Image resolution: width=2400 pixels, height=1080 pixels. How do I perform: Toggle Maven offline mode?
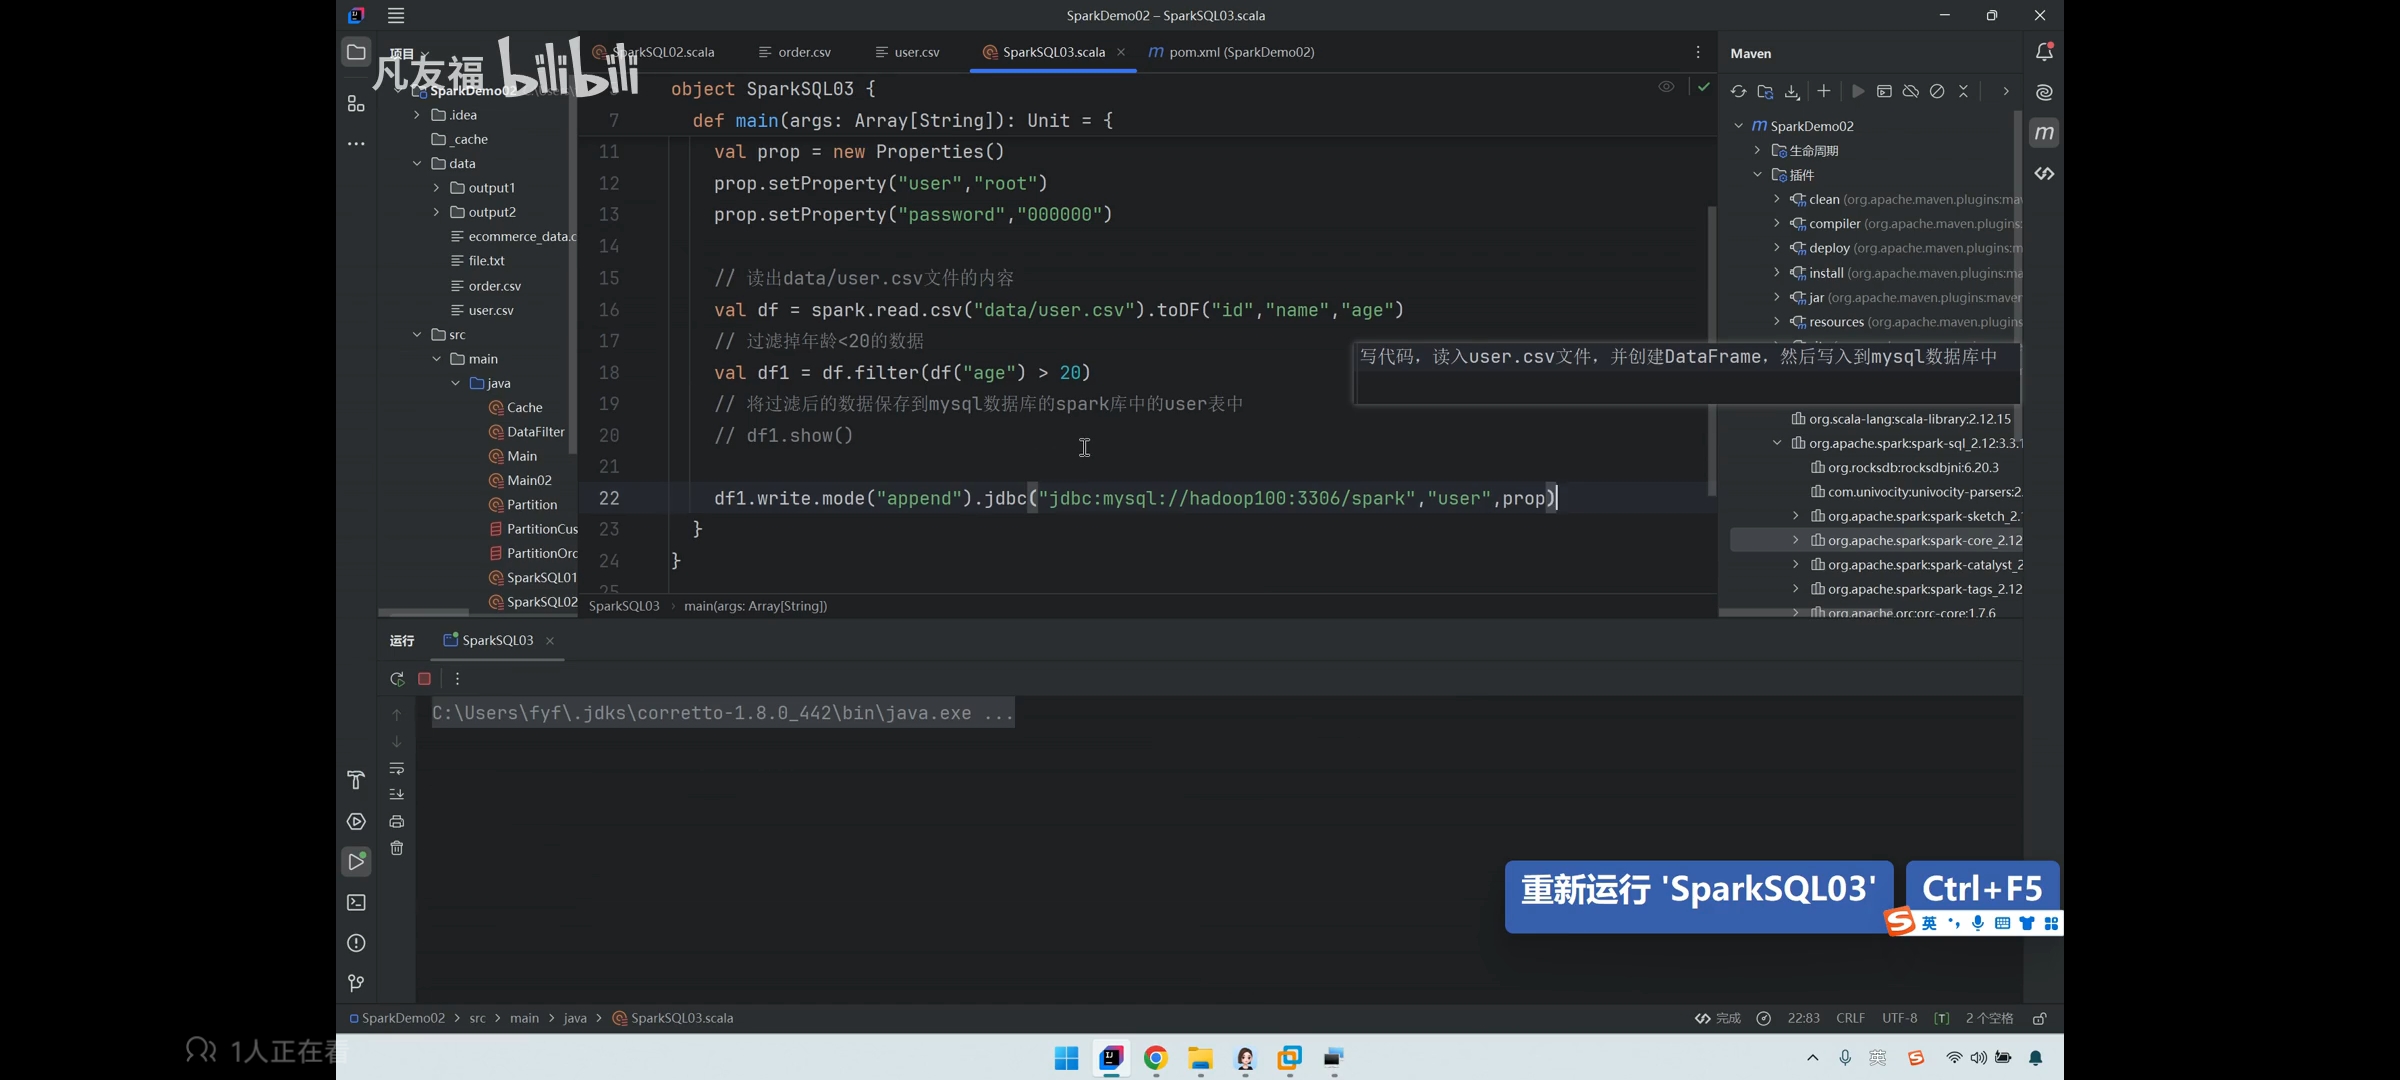pyautogui.click(x=1911, y=91)
